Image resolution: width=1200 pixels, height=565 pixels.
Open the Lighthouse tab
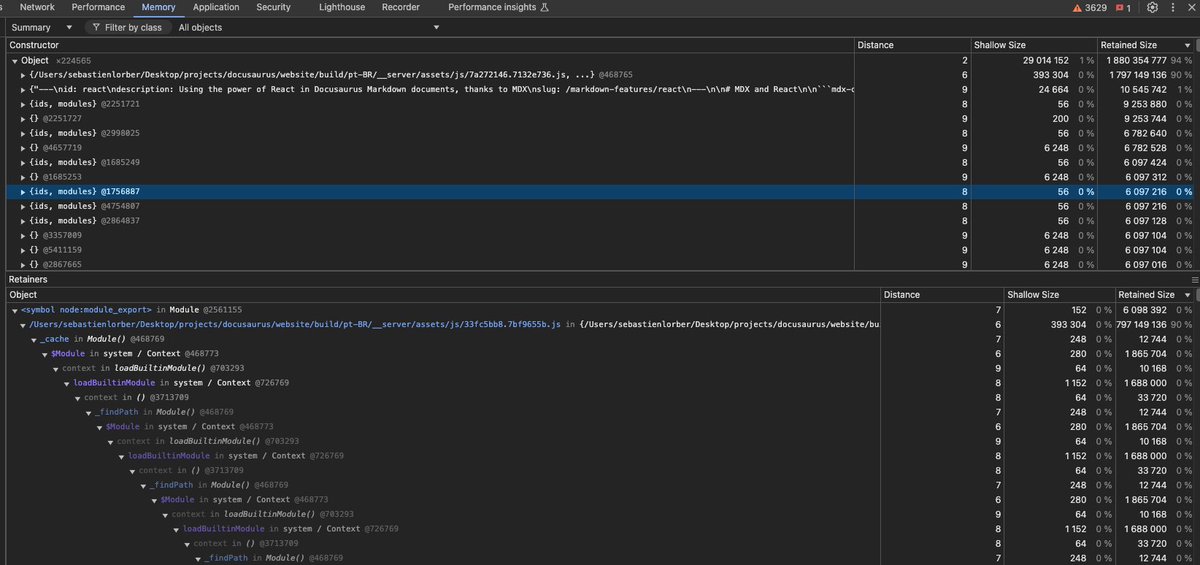[342, 7]
